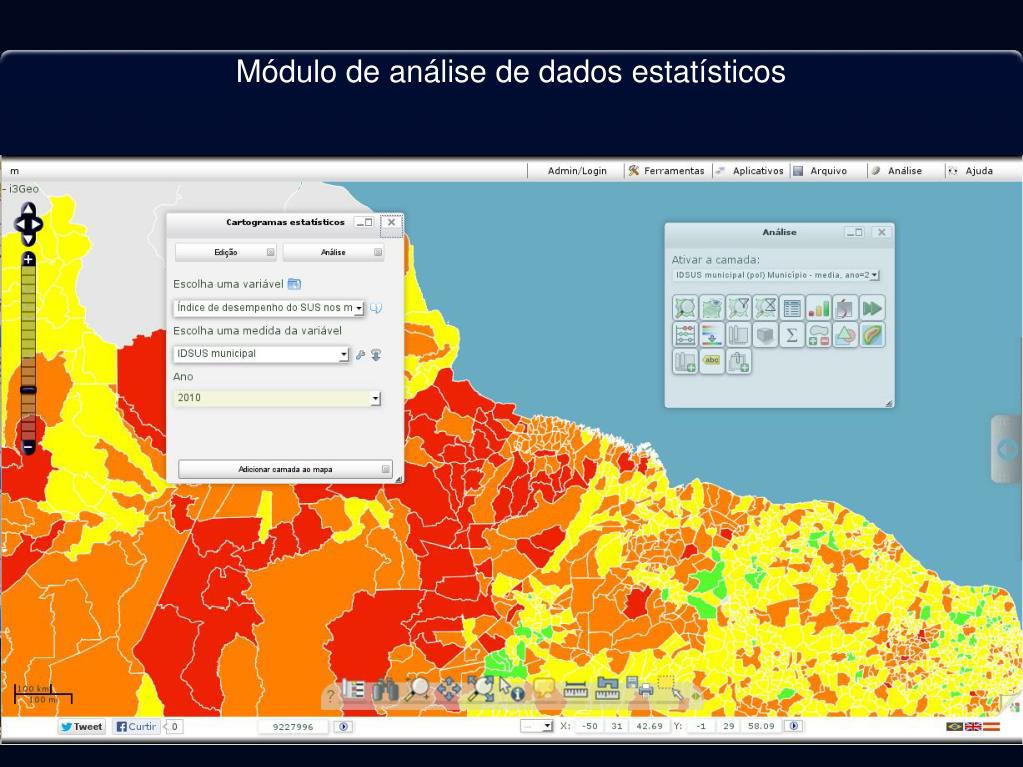The image size is (1023, 767).
Task: Click the Facebook Curtir button
Action: pyautogui.click(x=136, y=727)
